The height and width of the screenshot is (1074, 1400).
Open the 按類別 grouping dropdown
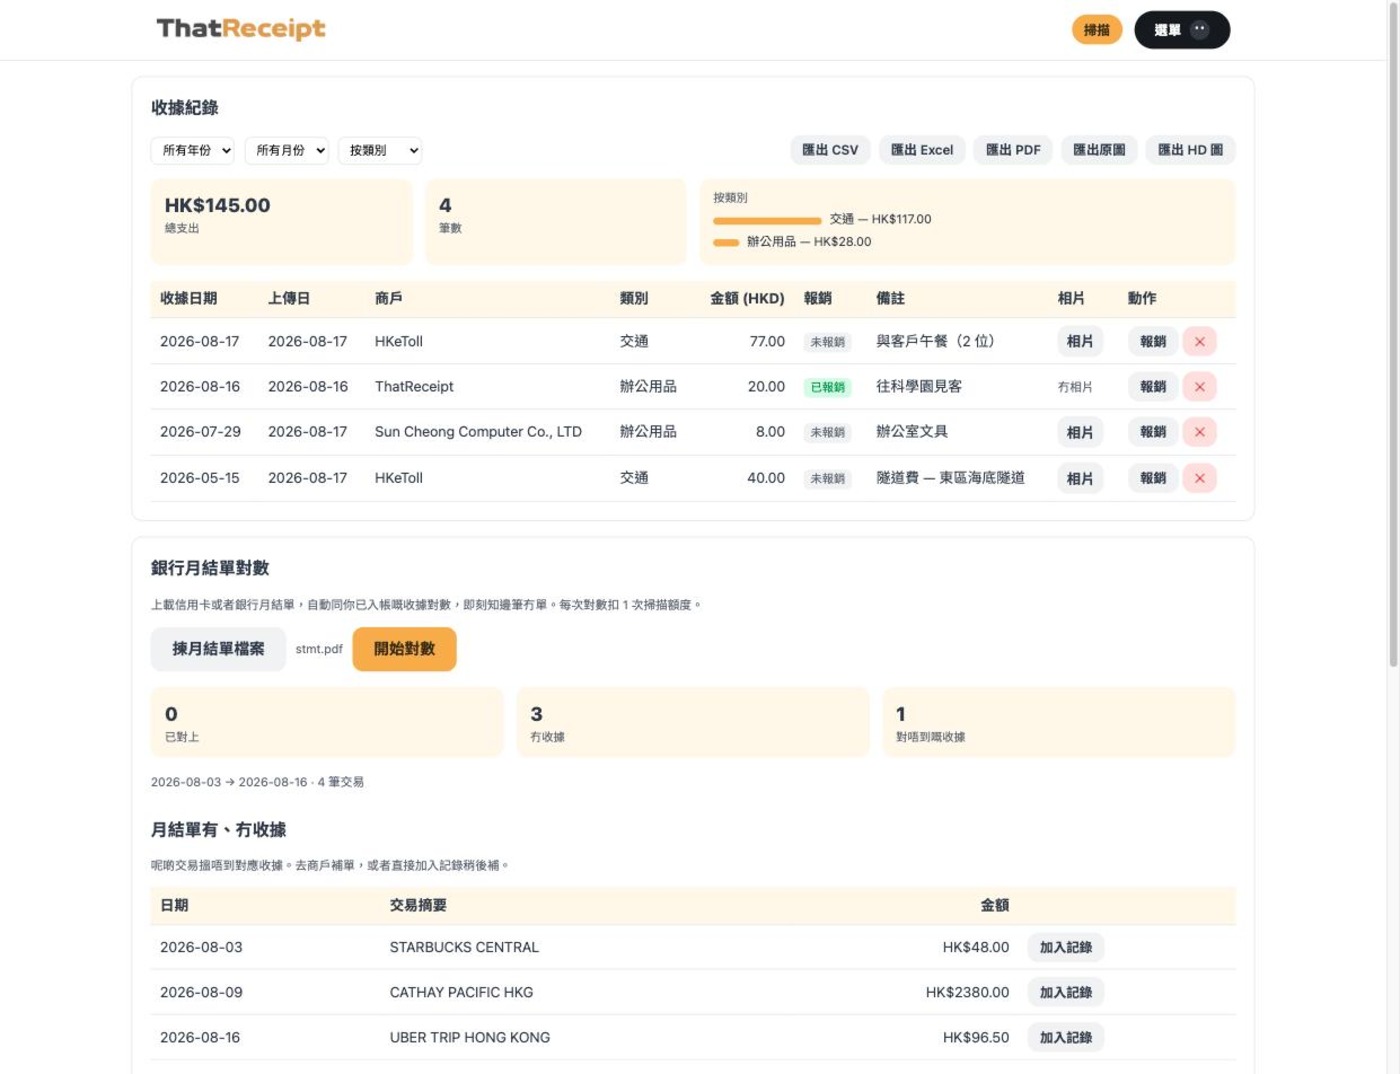point(380,150)
